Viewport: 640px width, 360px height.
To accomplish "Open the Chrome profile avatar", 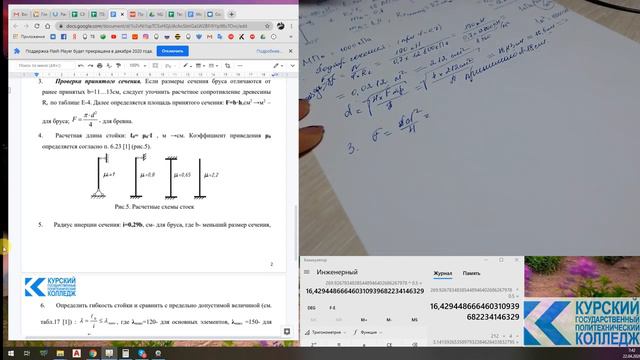I will coord(280,26).
